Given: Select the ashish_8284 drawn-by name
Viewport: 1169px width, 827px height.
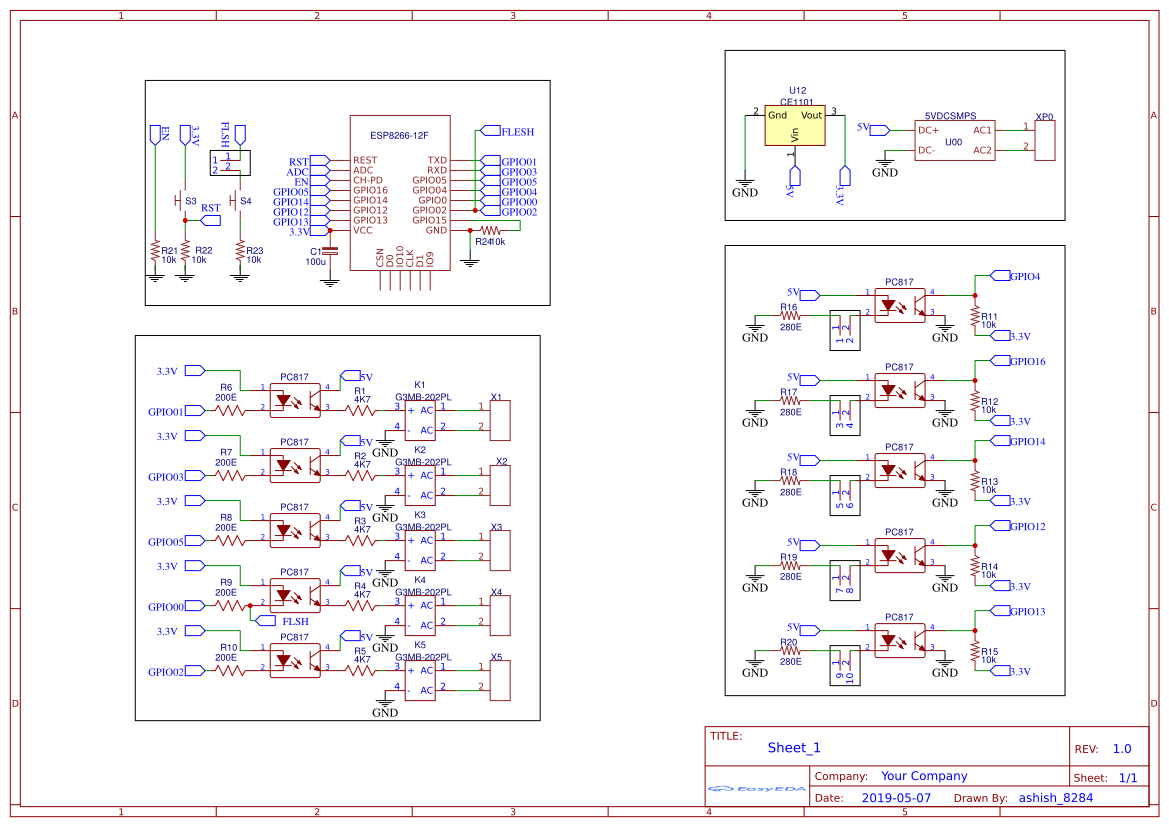Looking at the screenshot, I should [x=1055, y=798].
